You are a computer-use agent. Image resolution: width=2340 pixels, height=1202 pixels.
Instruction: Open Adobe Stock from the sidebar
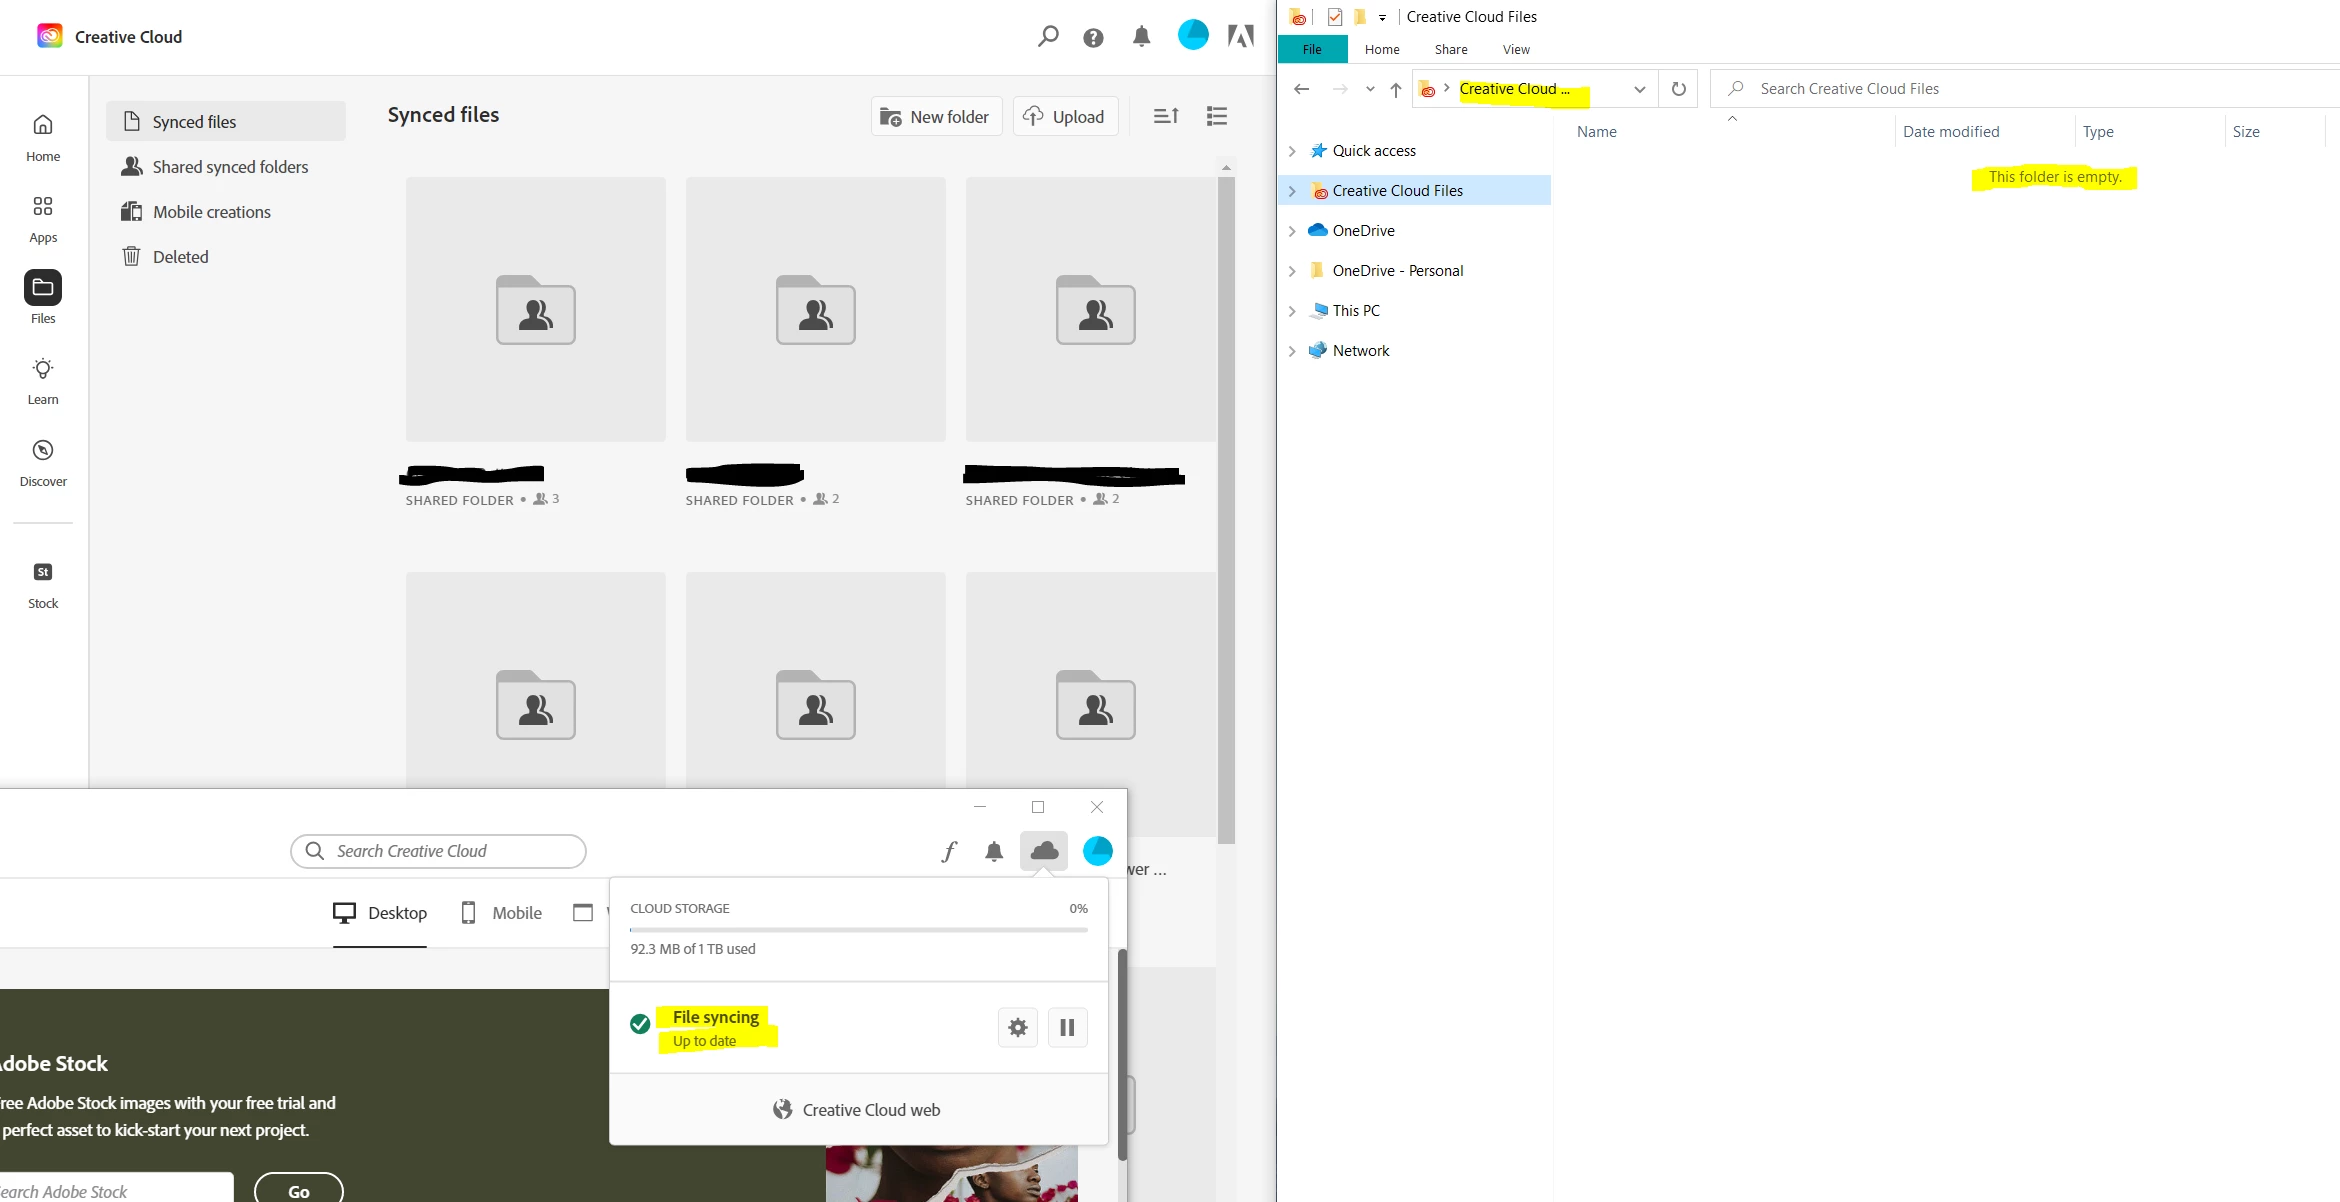point(42,584)
